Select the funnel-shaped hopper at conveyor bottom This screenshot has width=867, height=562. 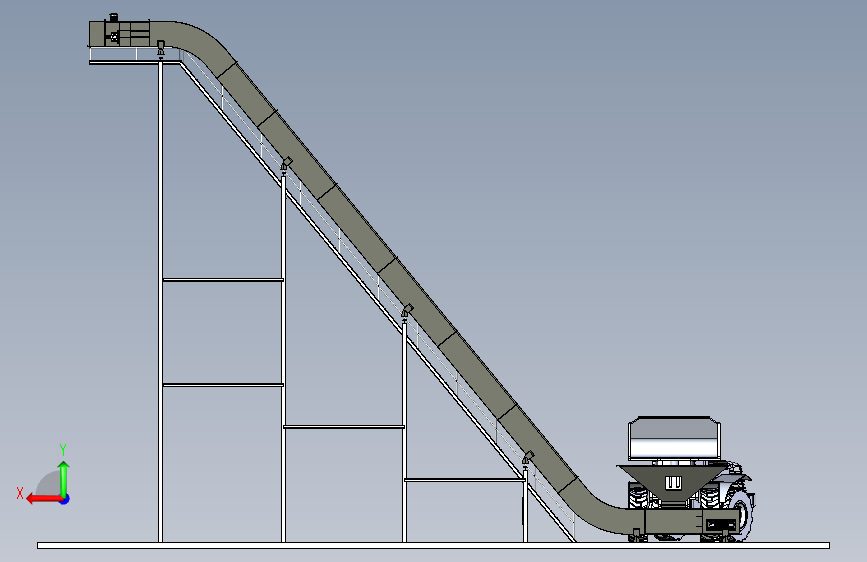[x=672, y=485]
